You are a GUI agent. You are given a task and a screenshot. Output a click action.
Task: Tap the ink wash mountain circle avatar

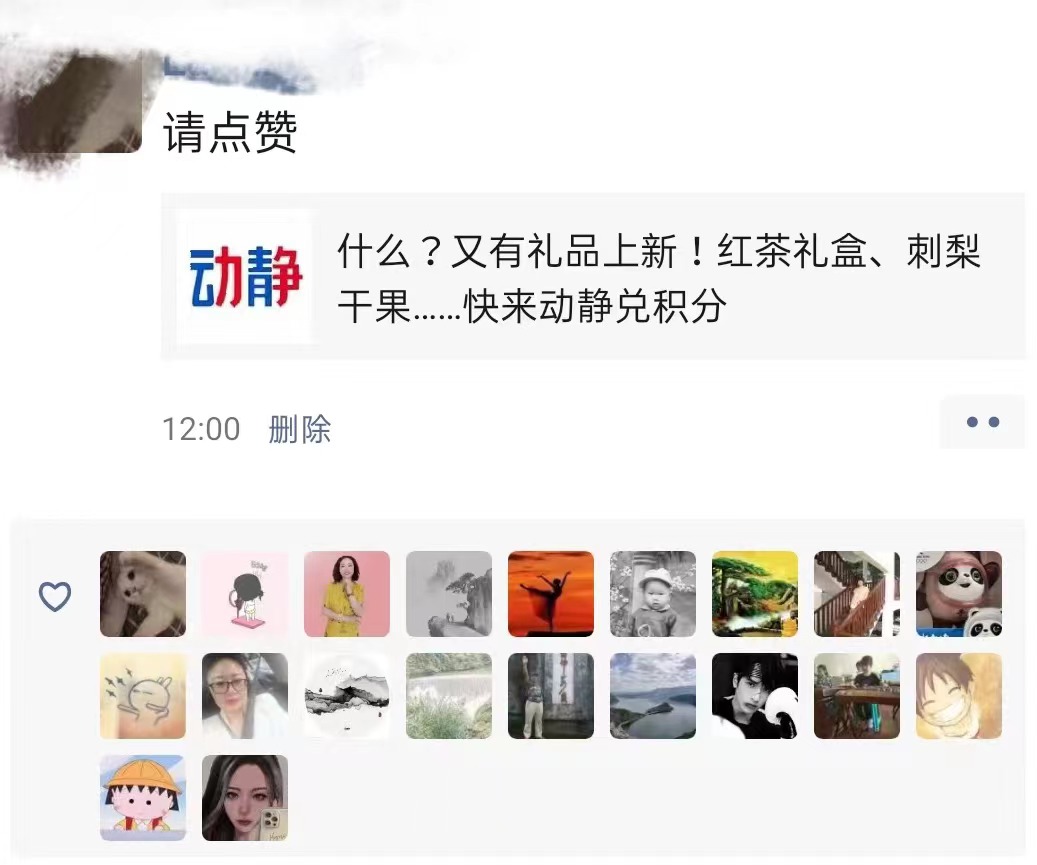(x=347, y=696)
